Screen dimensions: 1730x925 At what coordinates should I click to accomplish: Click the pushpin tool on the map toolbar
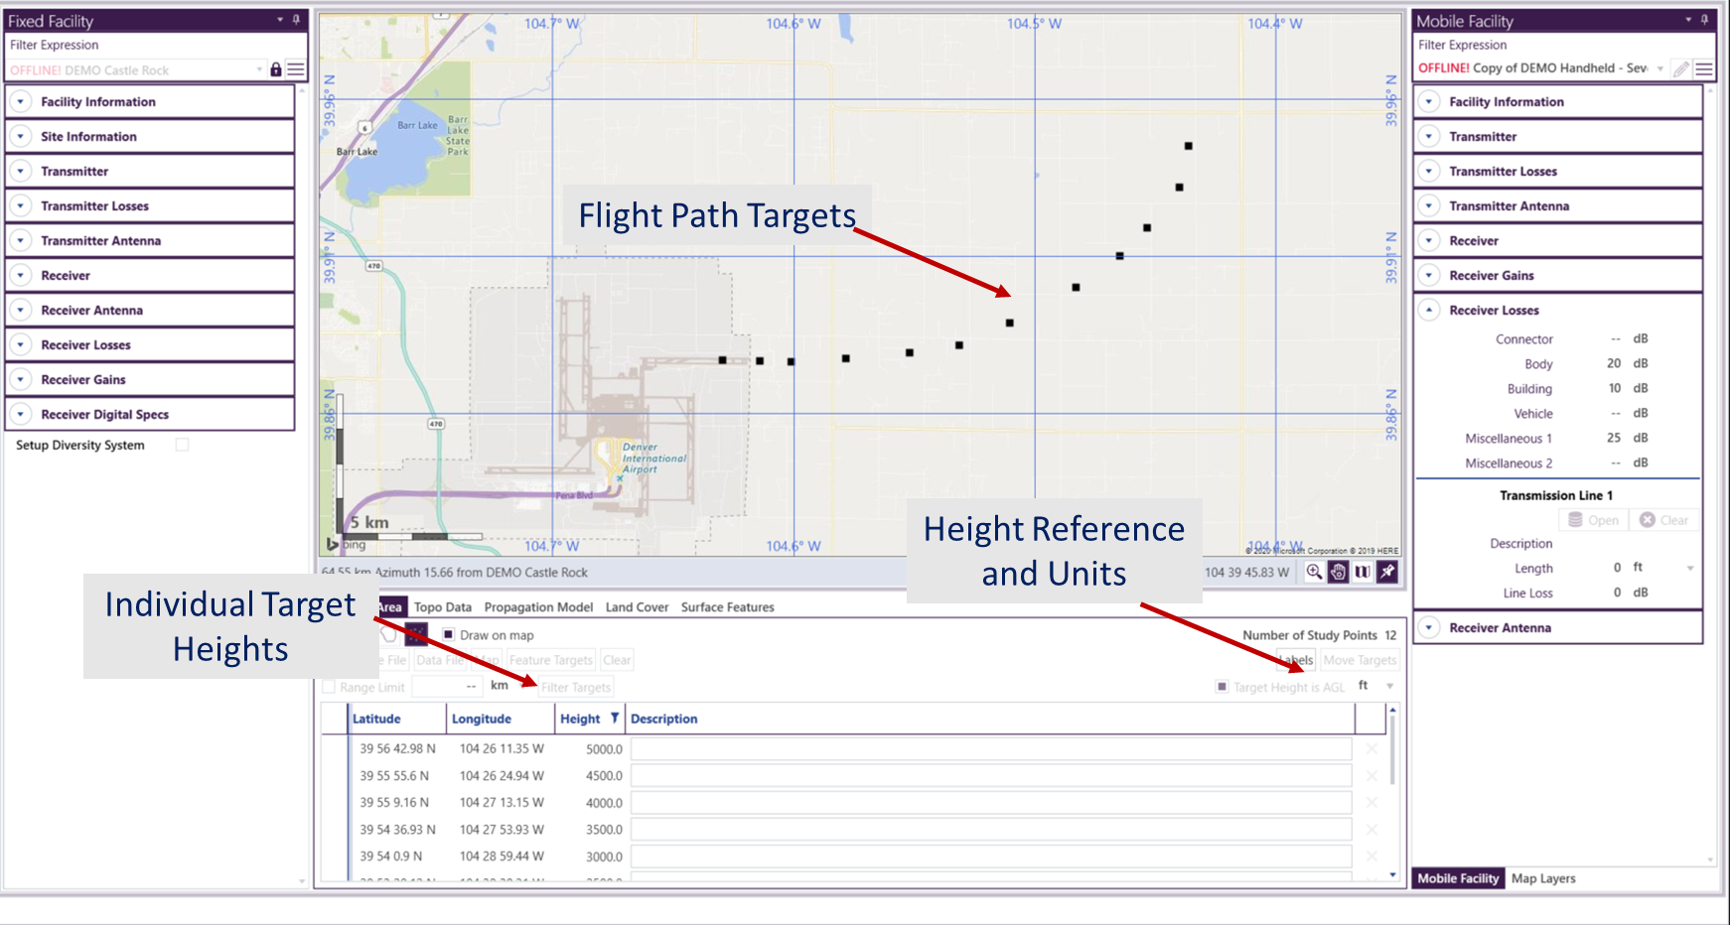coord(1387,572)
